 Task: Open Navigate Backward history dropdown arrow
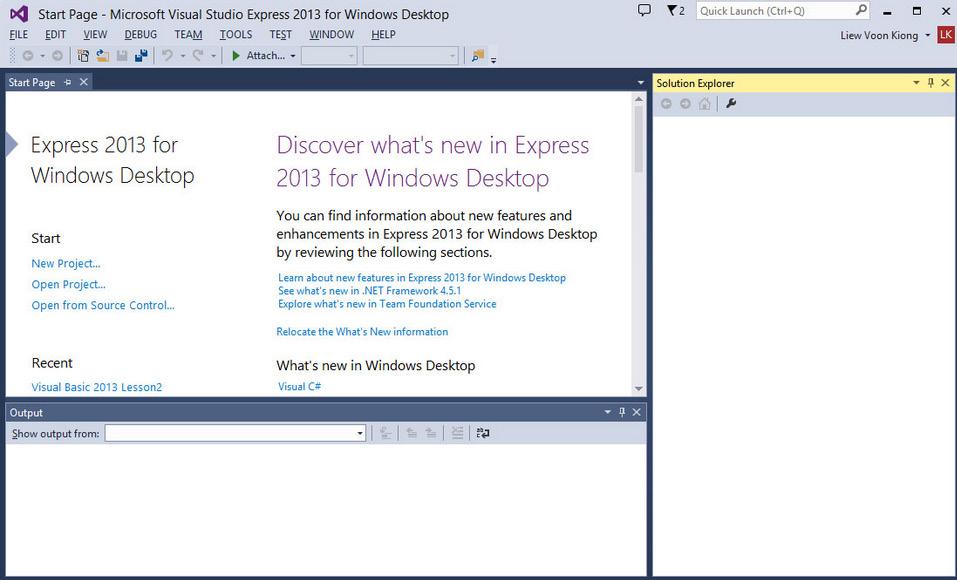[x=43, y=56]
